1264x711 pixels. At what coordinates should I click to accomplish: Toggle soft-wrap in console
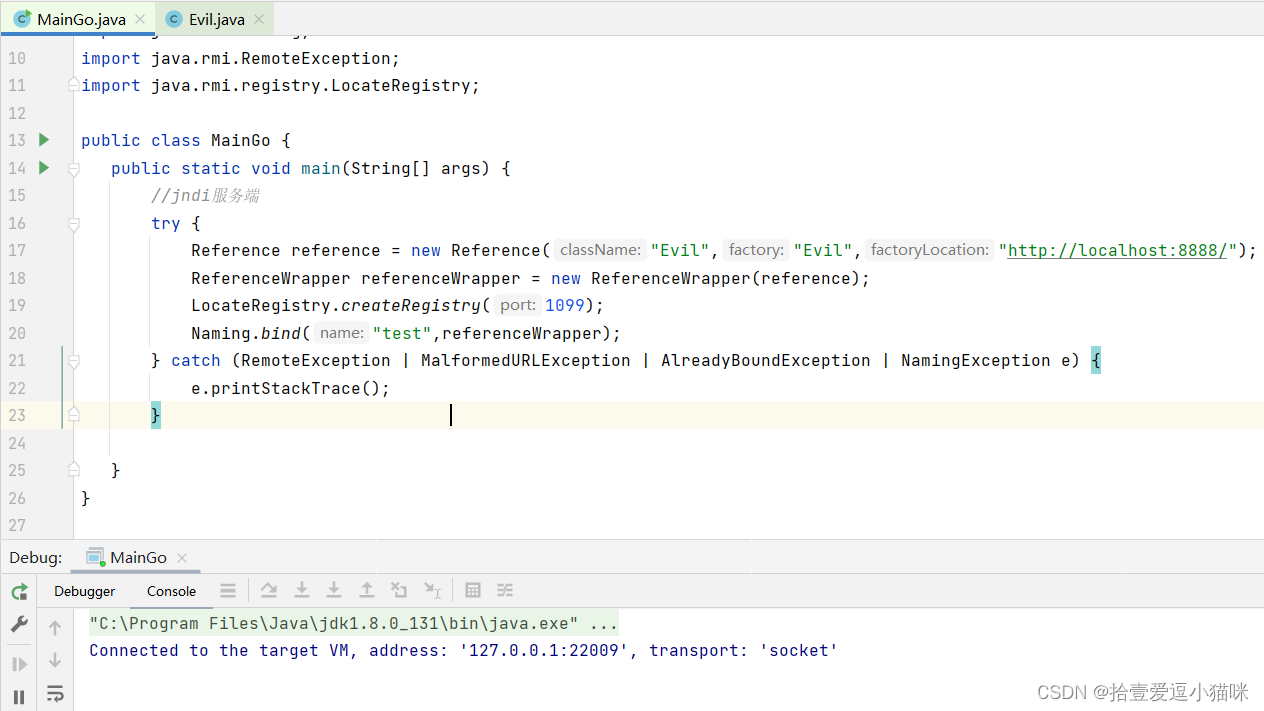click(55, 693)
